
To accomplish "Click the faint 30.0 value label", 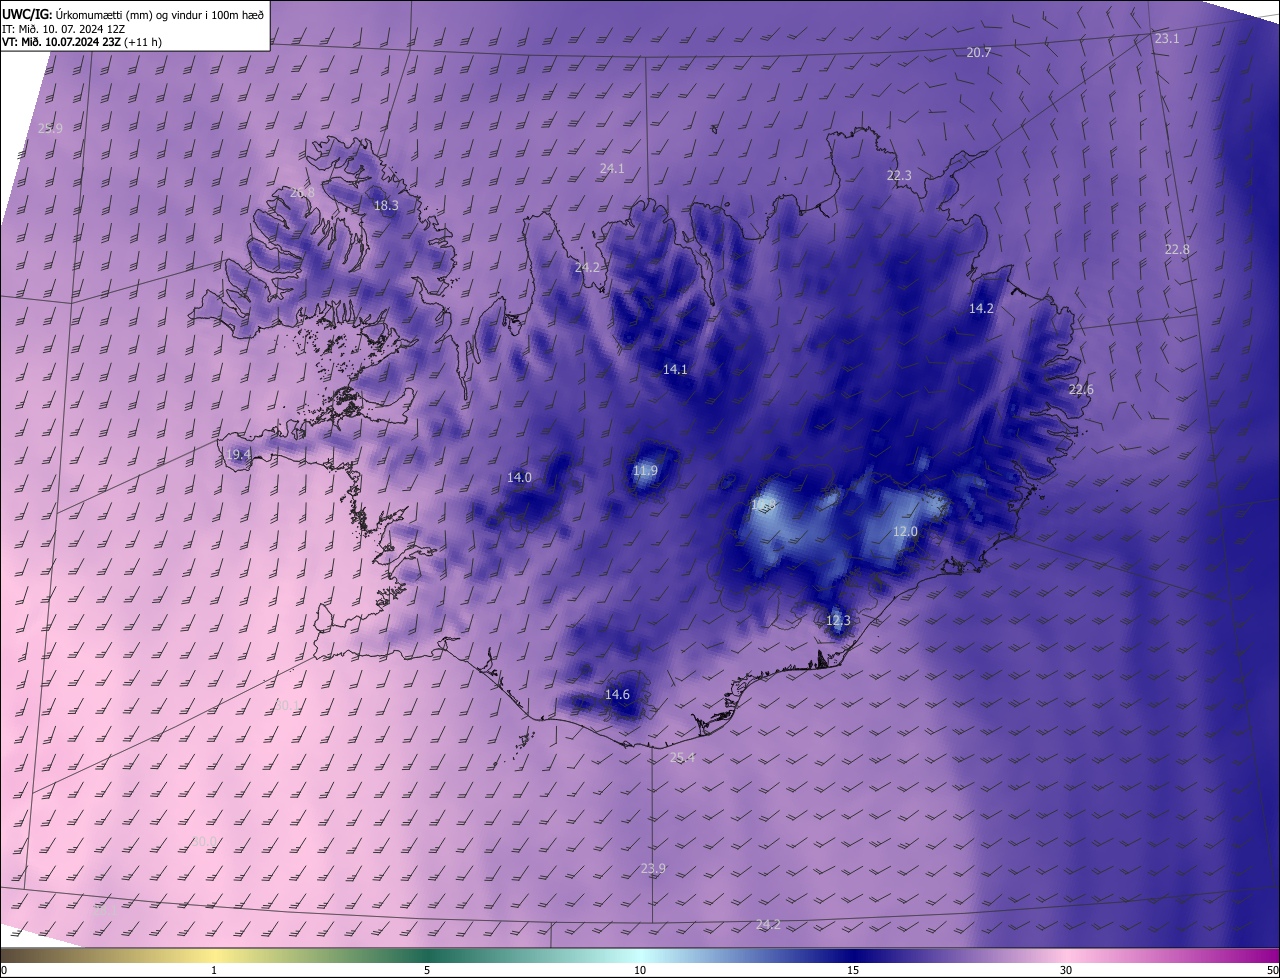I will (x=204, y=841).
